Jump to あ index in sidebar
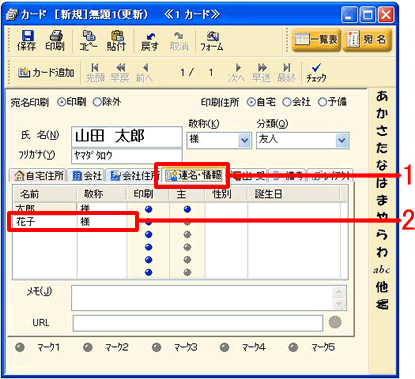 (382, 97)
